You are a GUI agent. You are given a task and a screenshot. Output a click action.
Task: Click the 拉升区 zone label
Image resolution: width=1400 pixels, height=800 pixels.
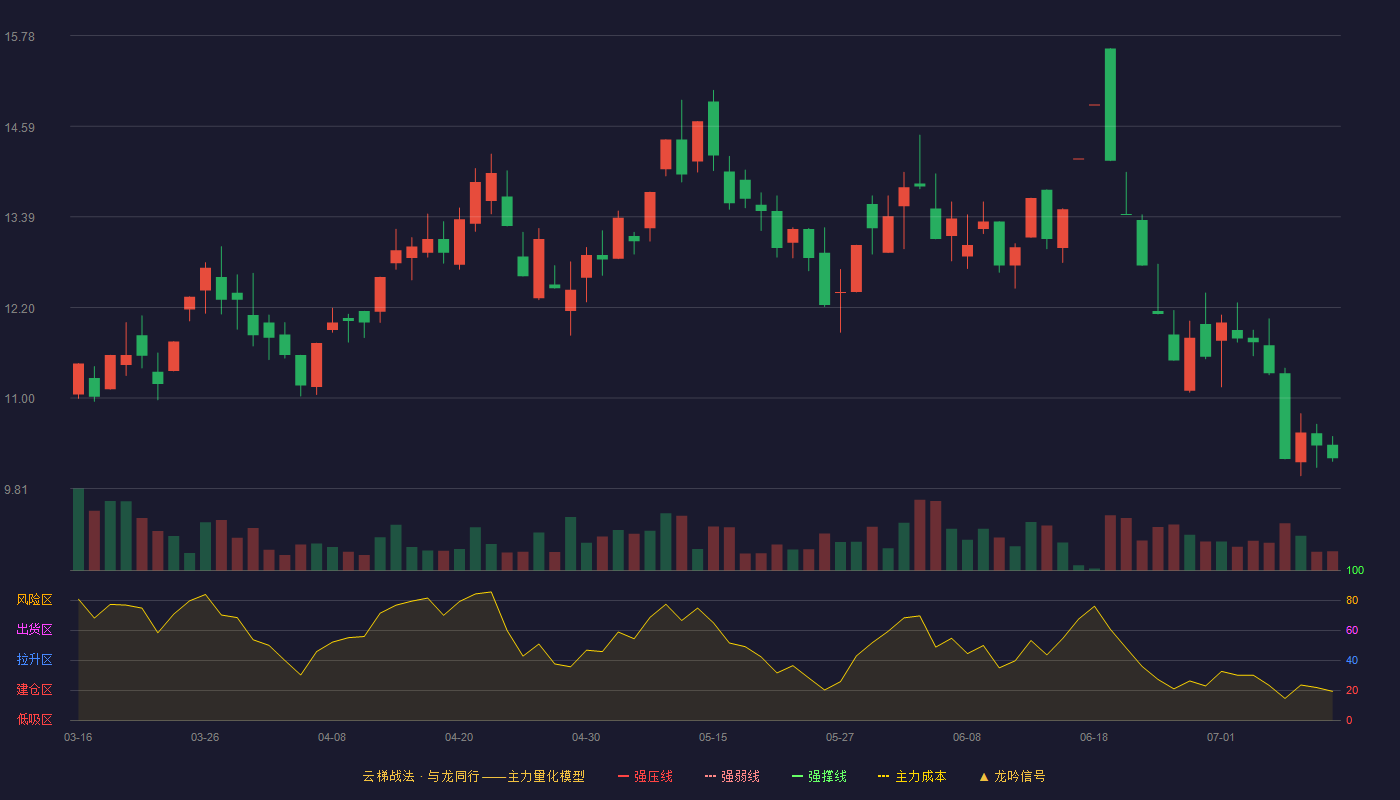click(x=34, y=660)
